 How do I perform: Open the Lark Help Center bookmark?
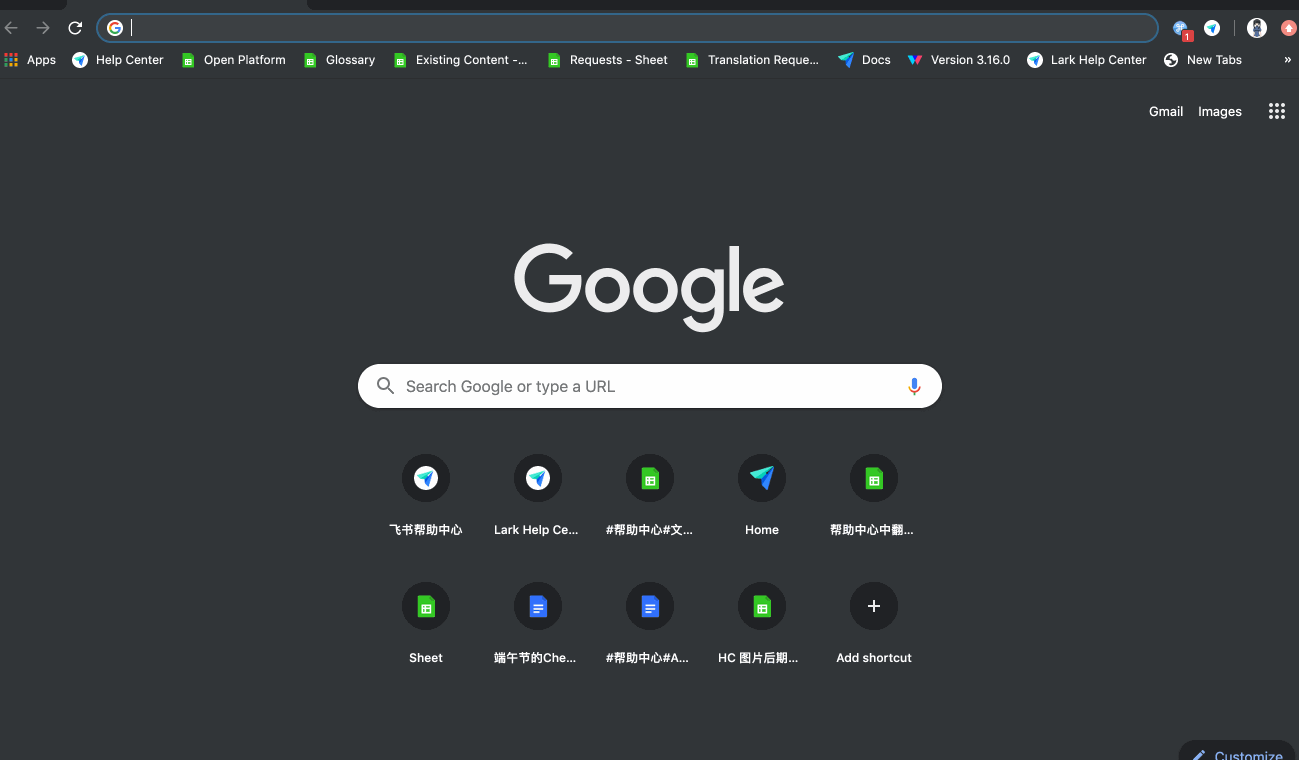(1086, 60)
